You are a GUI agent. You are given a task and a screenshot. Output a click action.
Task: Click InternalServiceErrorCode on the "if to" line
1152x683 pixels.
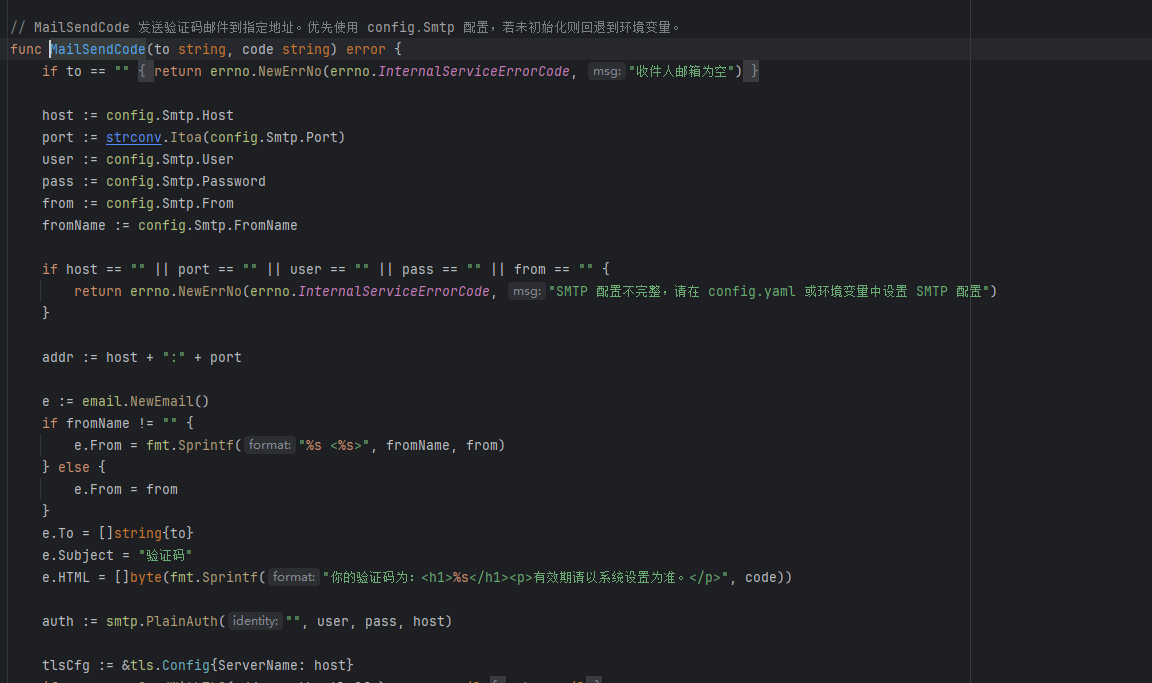pyautogui.click(x=474, y=71)
